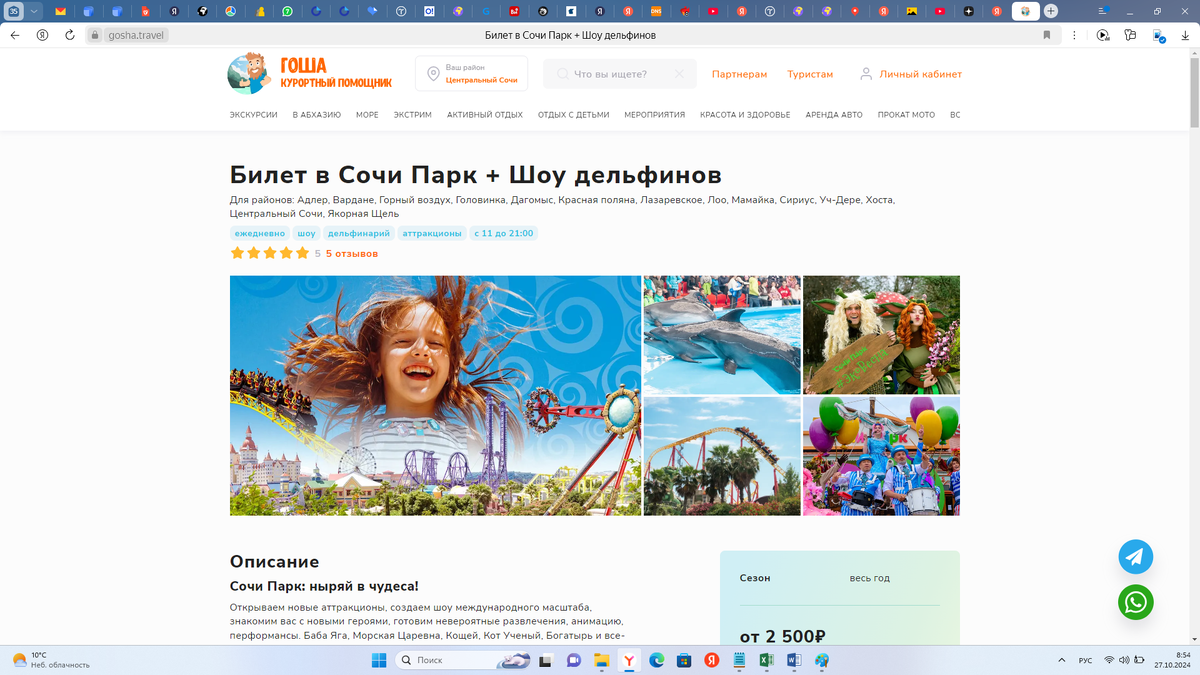Reload the page with the refresh icon
Image resolution: width=1200 pixels, height=675 pixels.
[70, 34]
